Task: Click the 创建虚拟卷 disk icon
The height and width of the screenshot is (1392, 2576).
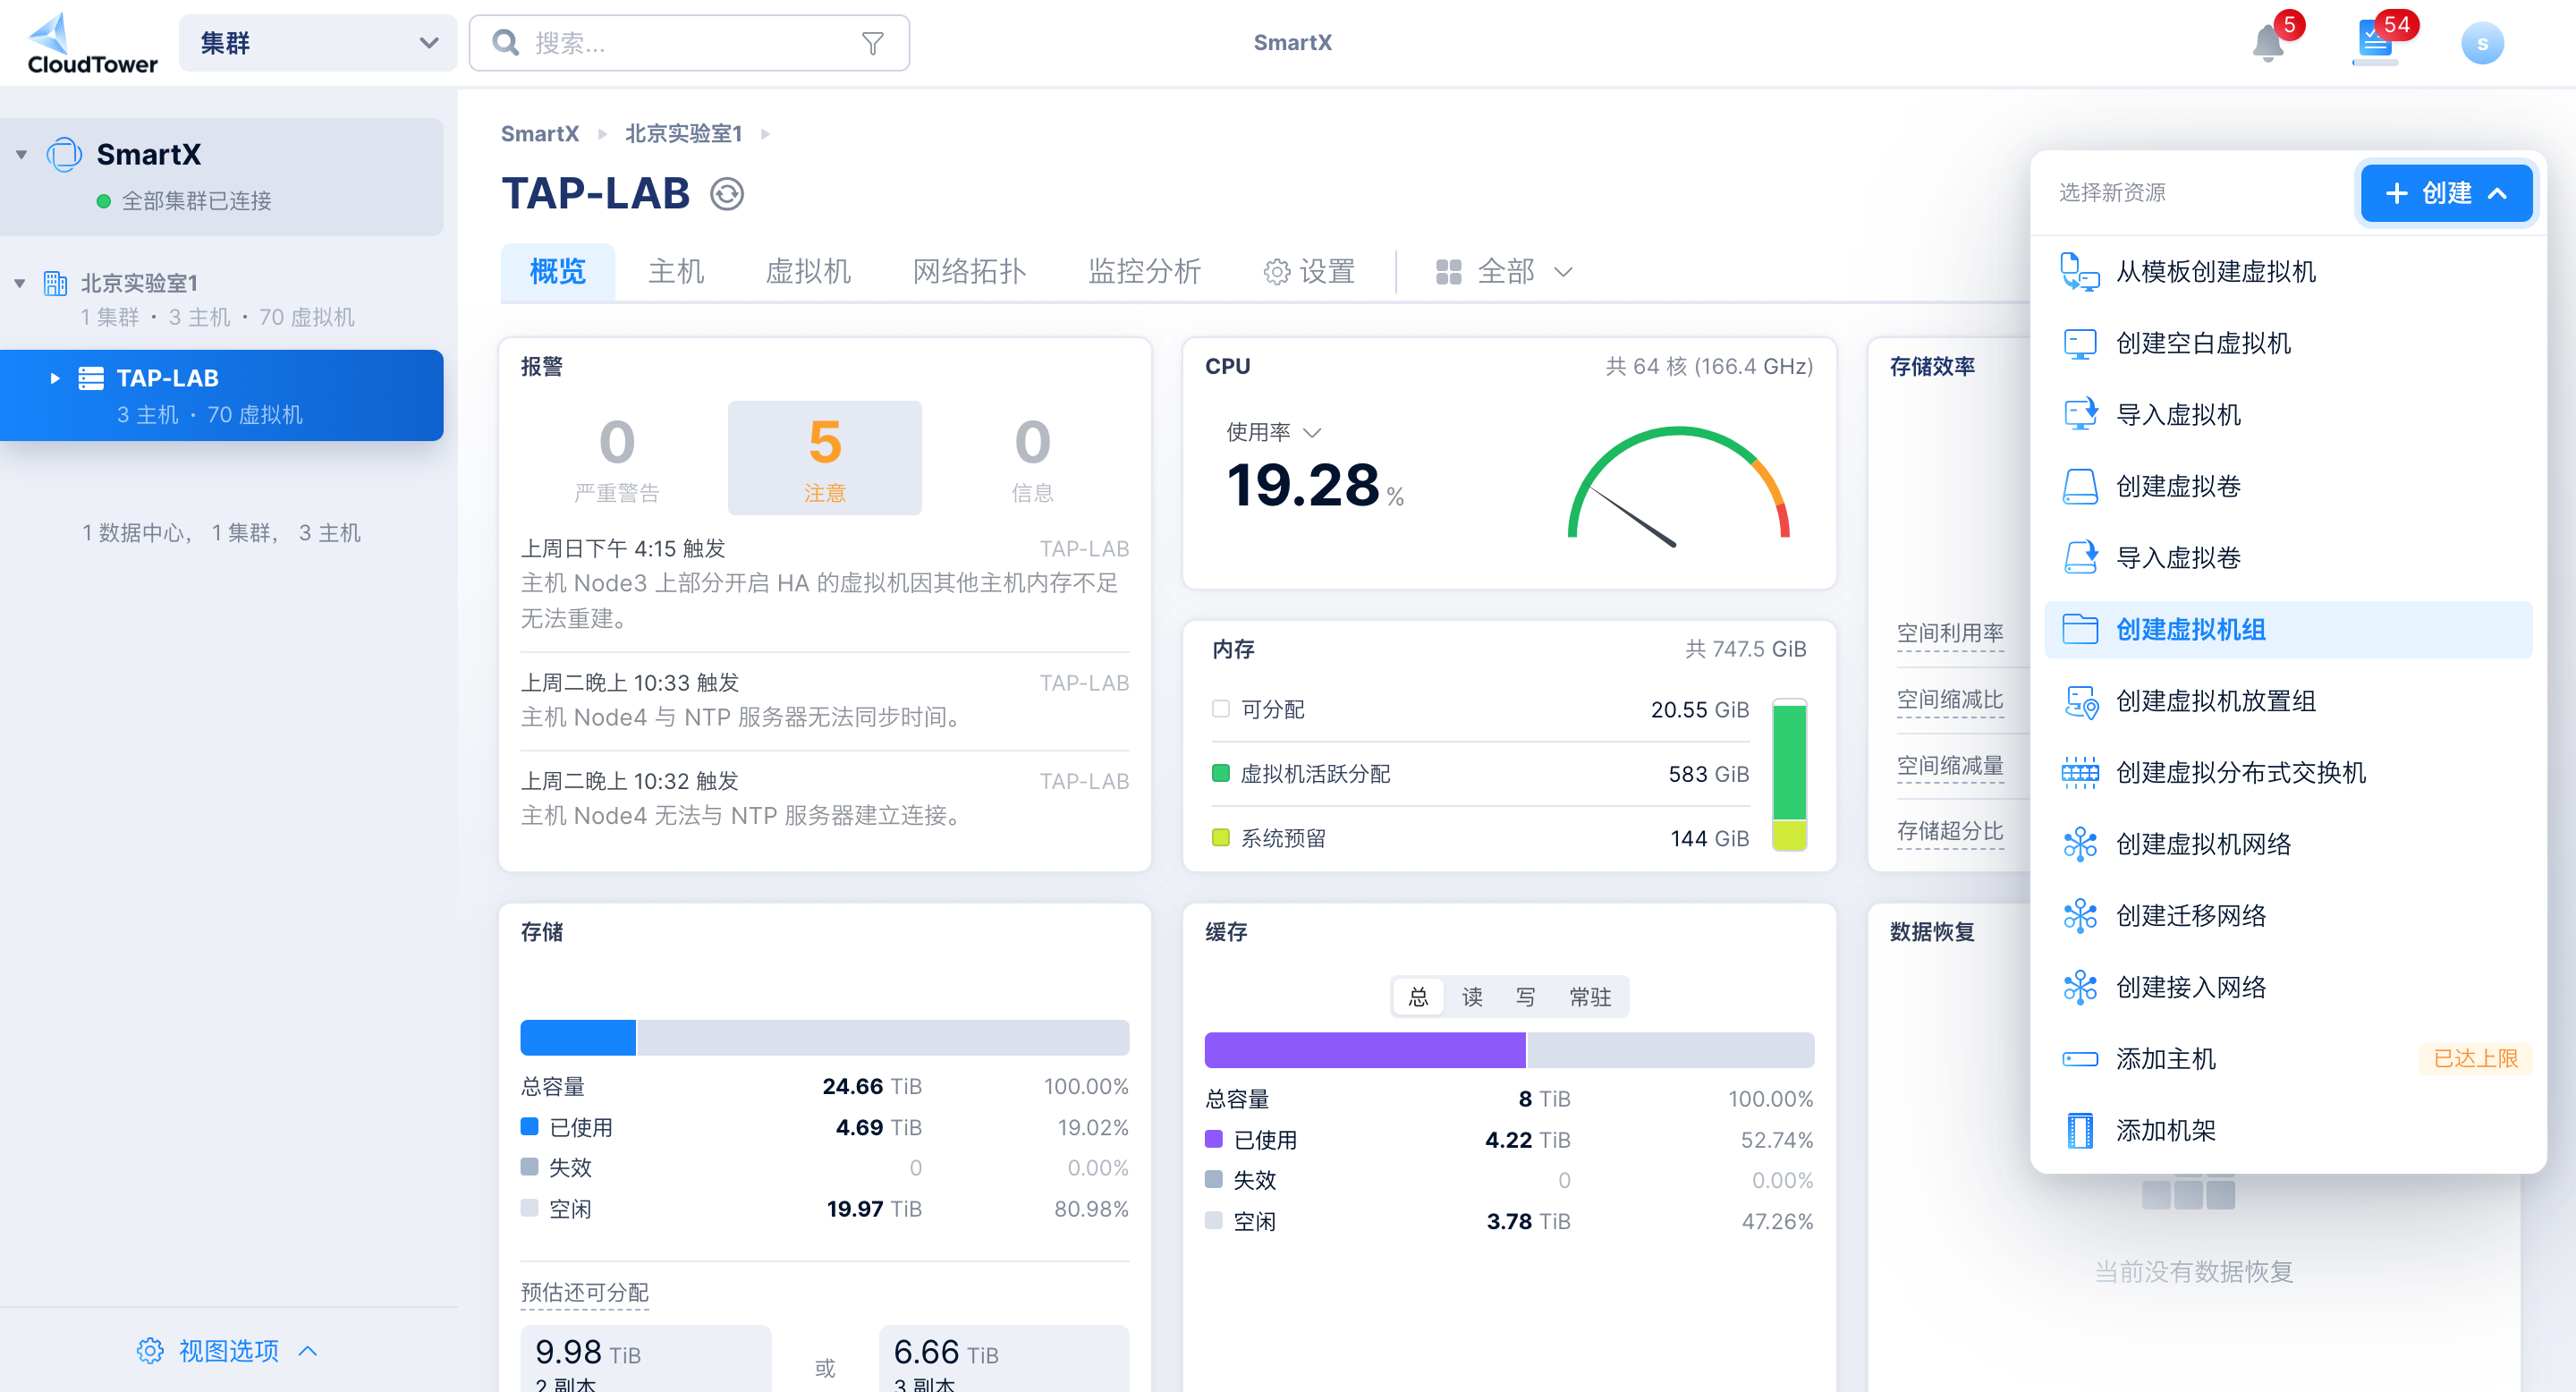Action: point(2080,486)
